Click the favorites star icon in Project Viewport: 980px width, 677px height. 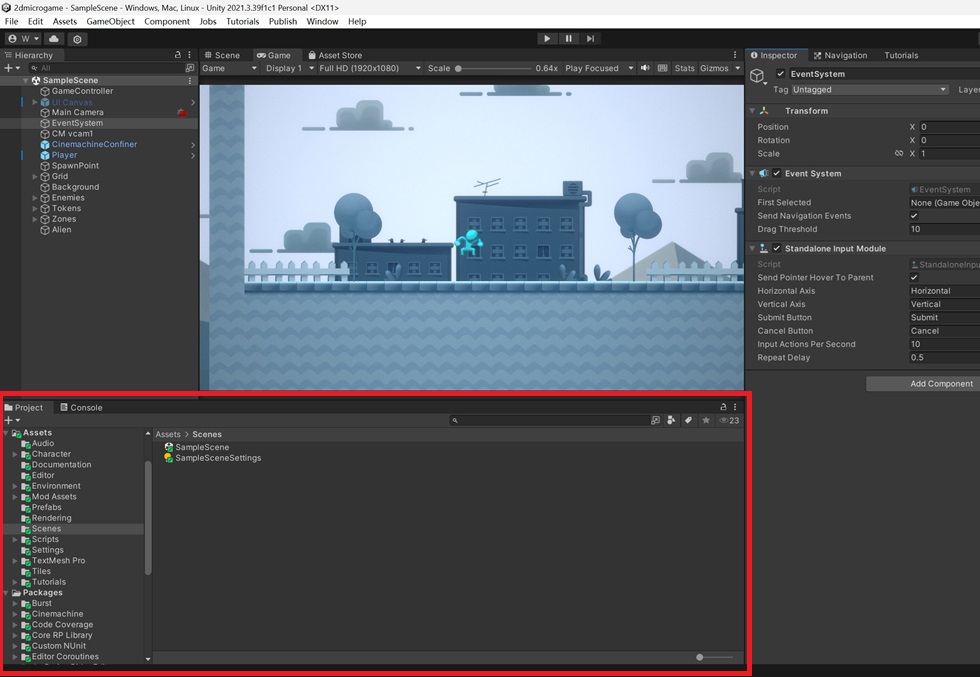tap(706, 420)
